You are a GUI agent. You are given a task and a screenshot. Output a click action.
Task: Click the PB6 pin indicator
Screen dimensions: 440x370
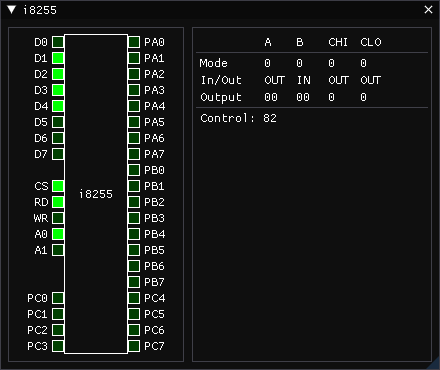tap(134, 266)
